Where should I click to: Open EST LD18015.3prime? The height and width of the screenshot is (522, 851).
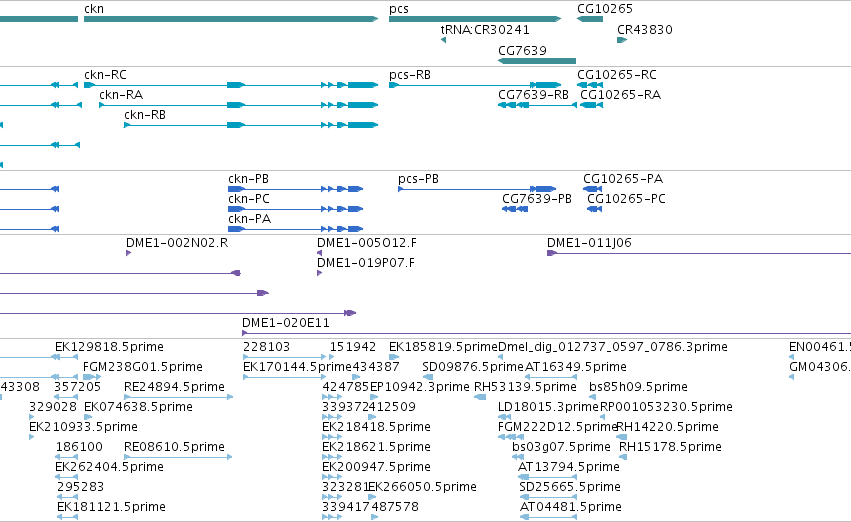pyautogui.click(x=548, y=406)
